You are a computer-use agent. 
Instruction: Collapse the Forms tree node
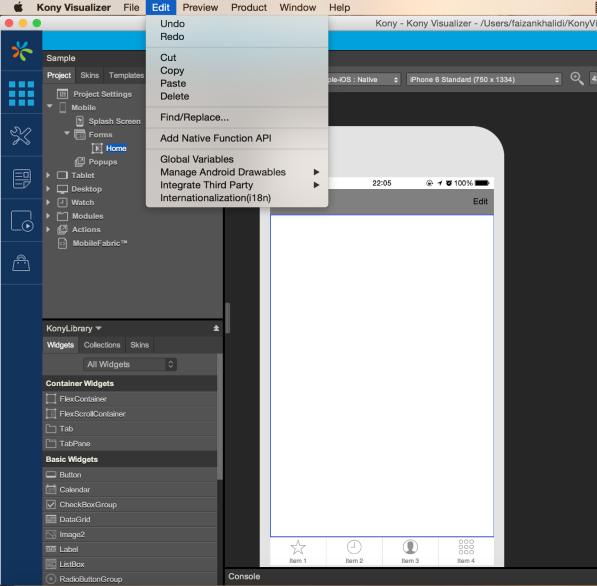point(67,133)
